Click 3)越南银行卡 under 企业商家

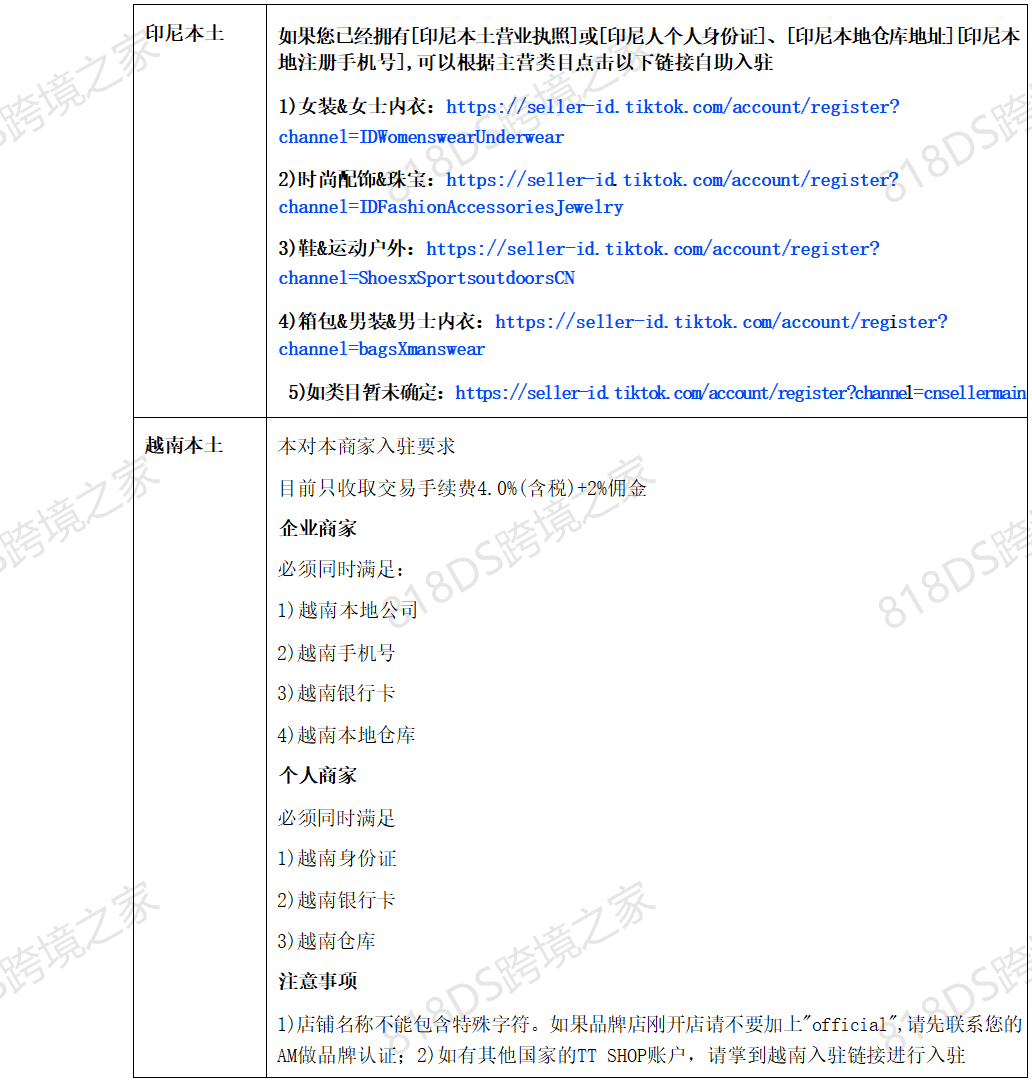click(x=336, y=694)
